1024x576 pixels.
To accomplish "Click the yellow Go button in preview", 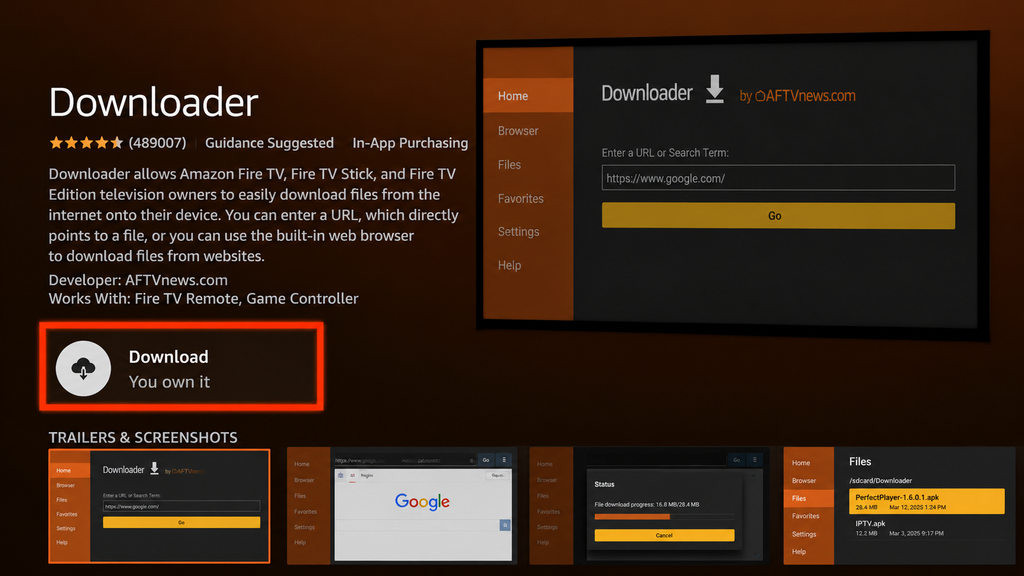I will [778, 216].
